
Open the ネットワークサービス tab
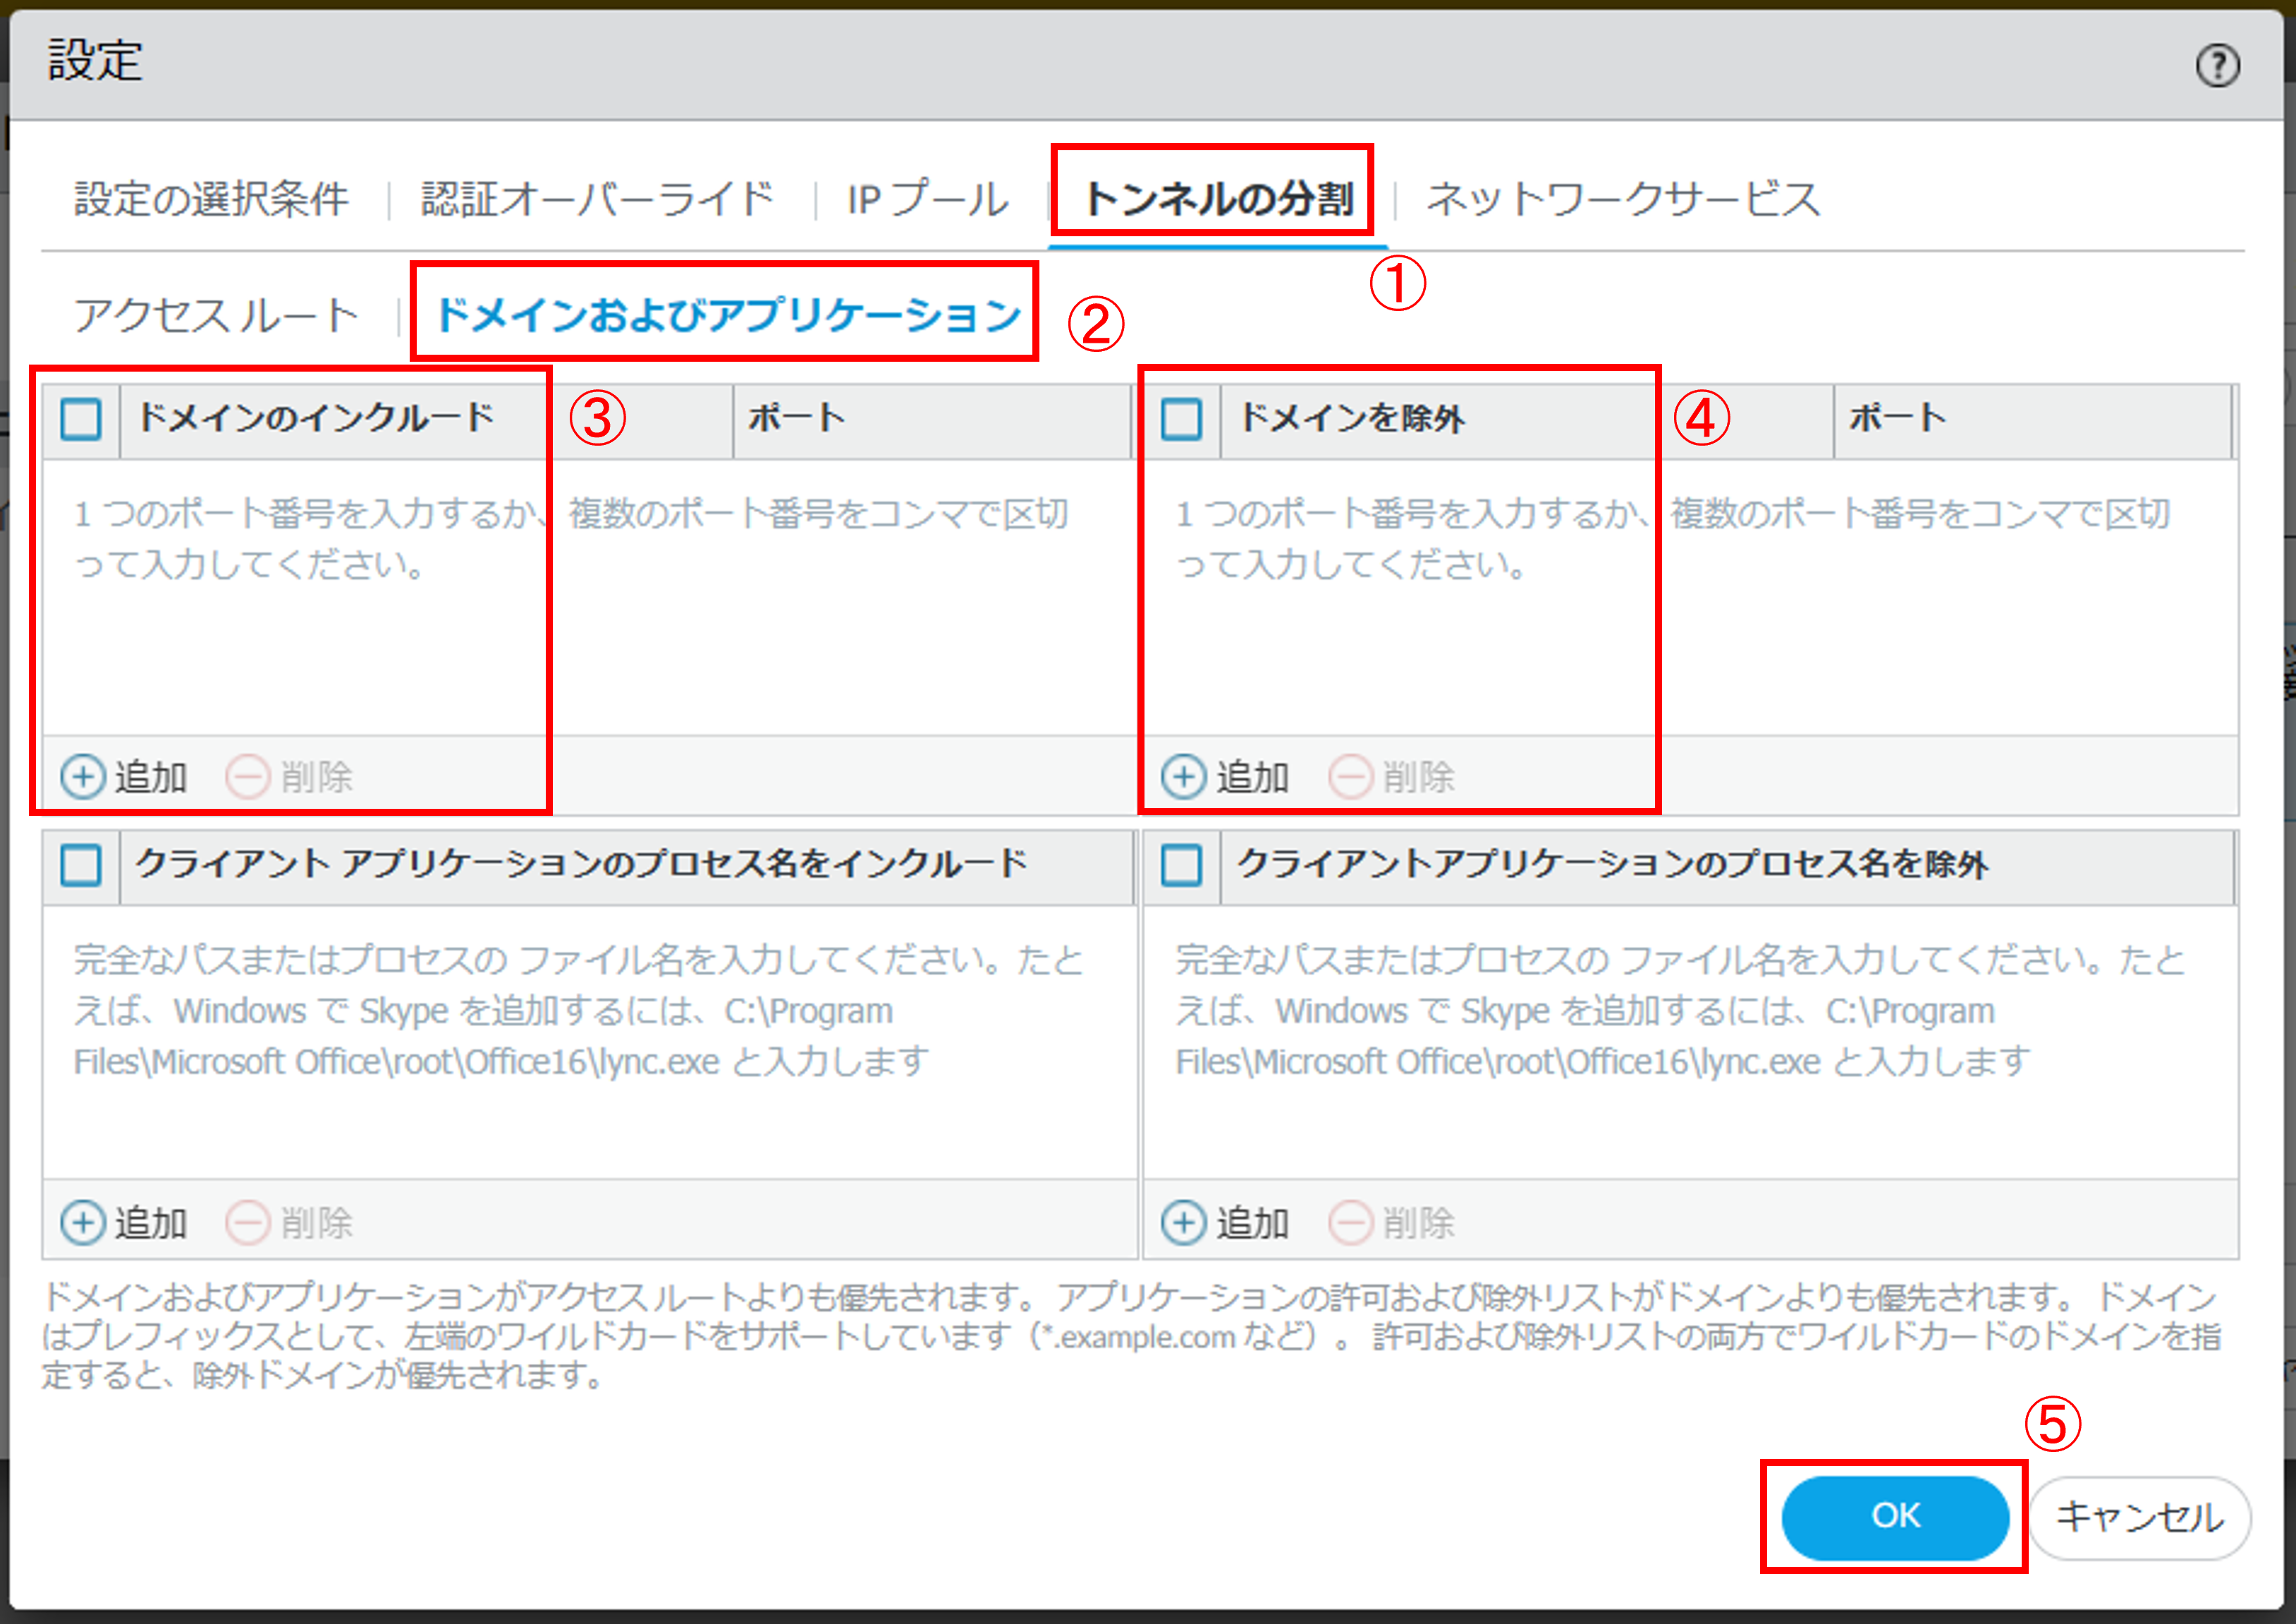[x=1622, y=199]
